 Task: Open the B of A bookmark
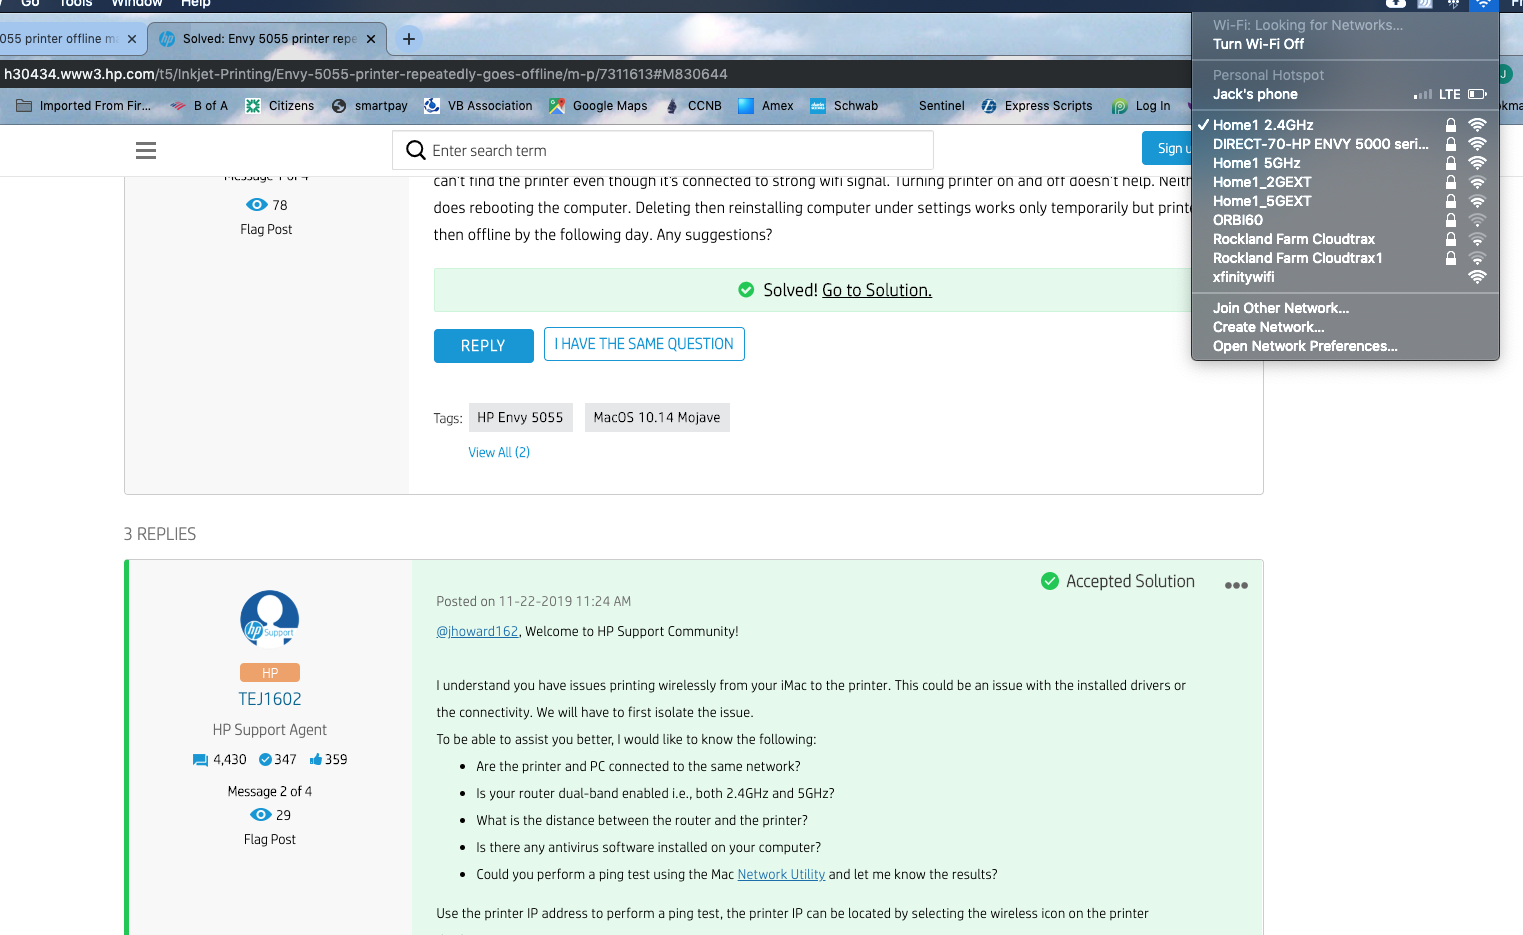tap(199, 106)
